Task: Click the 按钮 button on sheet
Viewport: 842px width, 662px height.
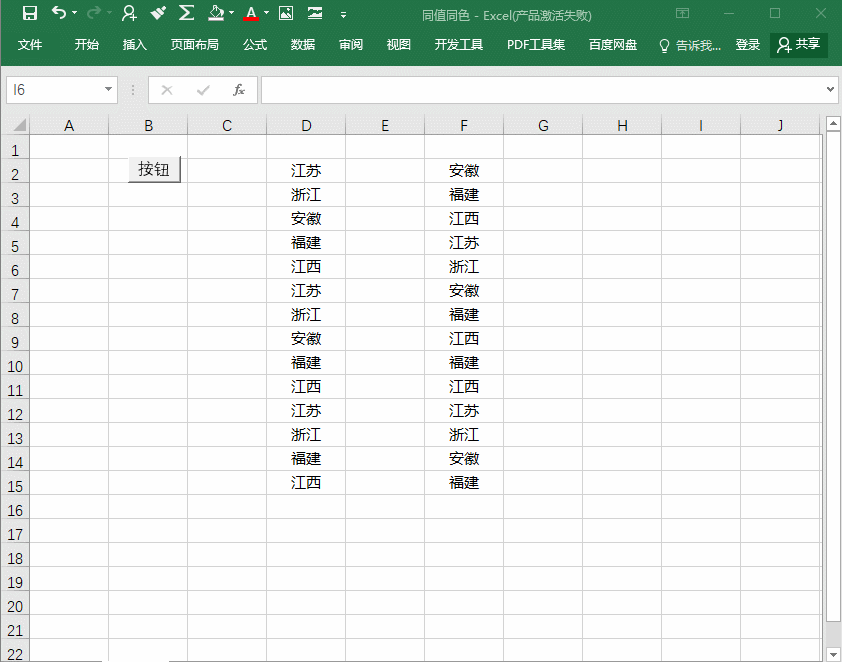Action: pyautogui.click(x=154, y=169)
